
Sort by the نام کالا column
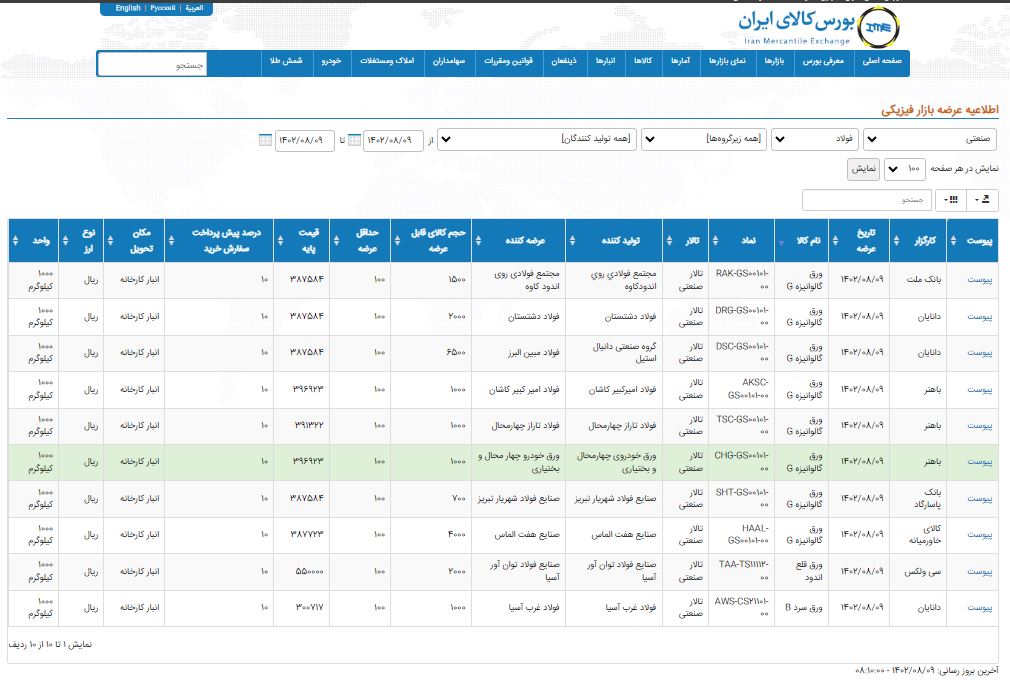coord(802,241)
